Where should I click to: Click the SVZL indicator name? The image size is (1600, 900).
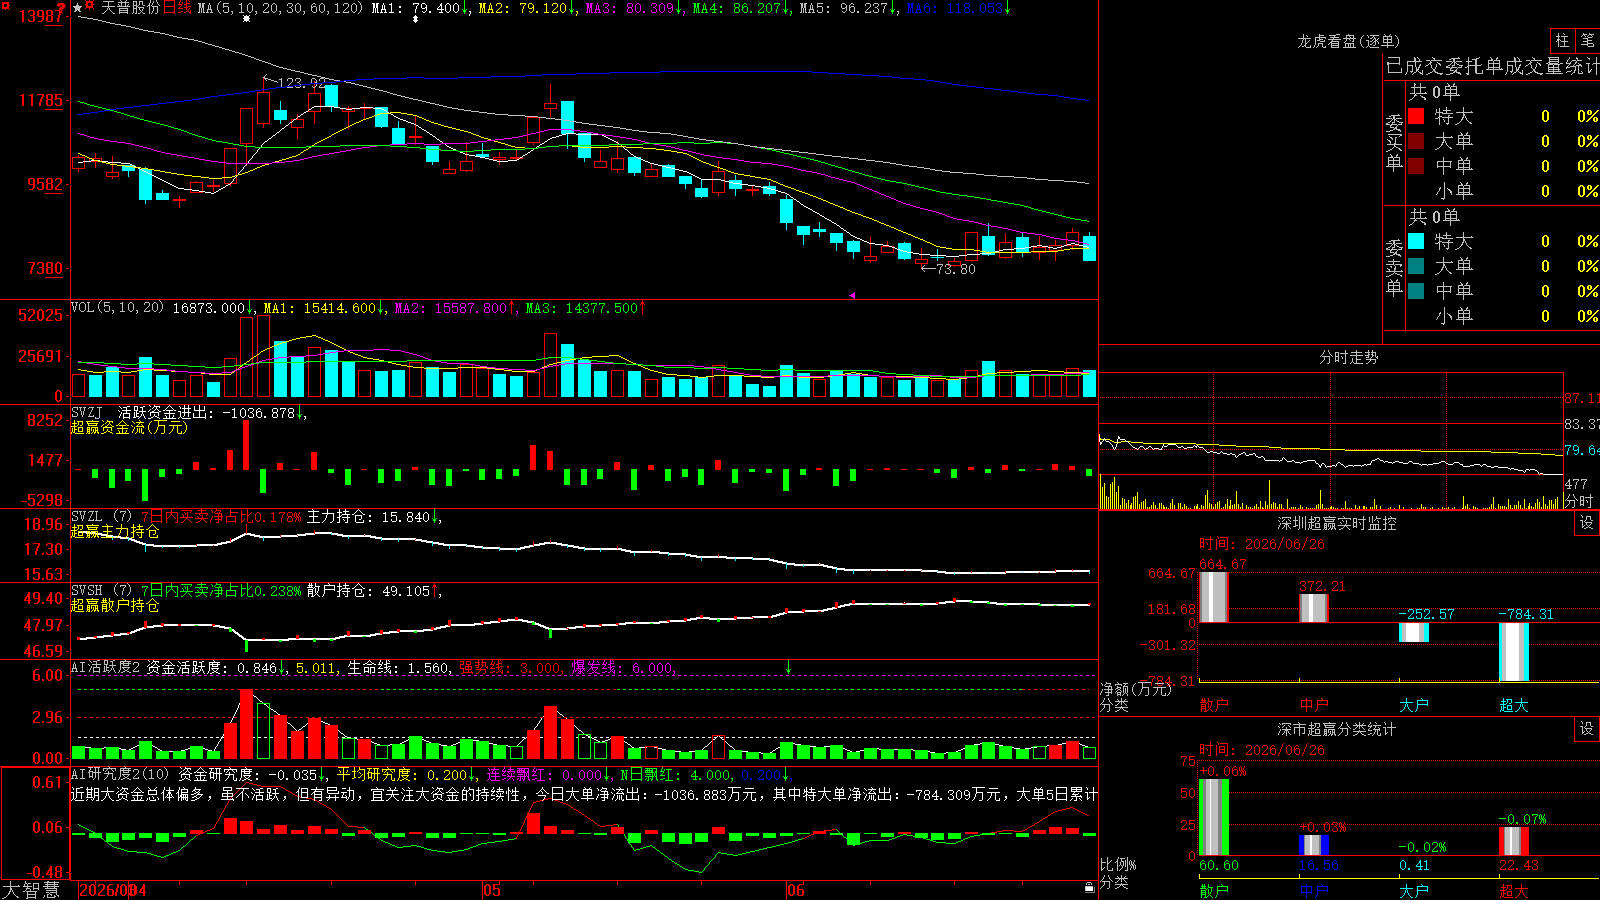point(87,517)
